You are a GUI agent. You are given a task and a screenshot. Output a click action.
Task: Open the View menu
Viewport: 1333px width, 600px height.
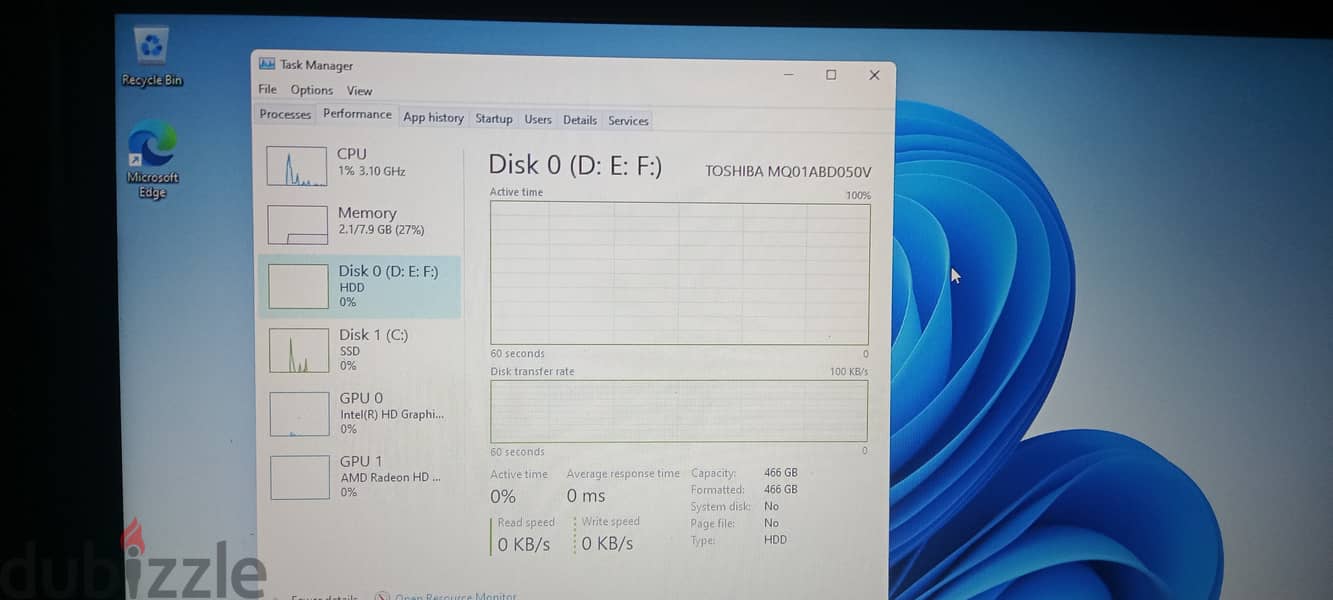coord(359,91)
